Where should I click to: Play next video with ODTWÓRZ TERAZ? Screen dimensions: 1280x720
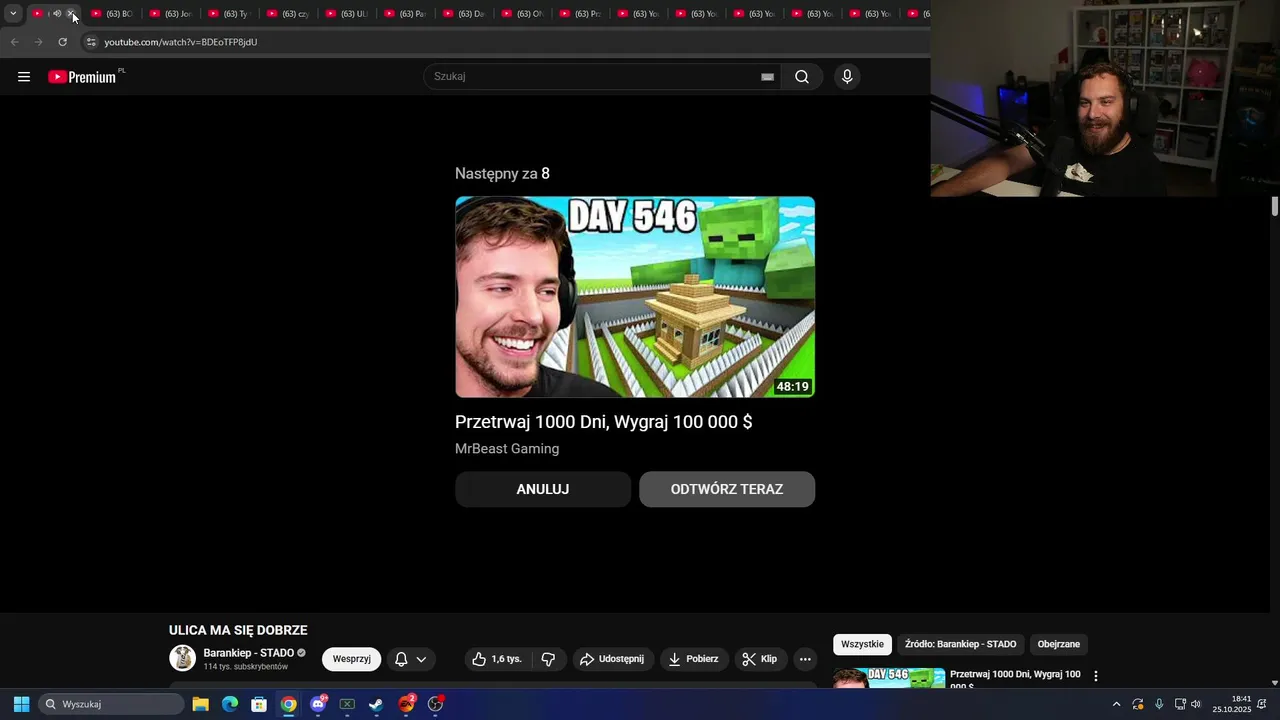[x=727, y=489]
